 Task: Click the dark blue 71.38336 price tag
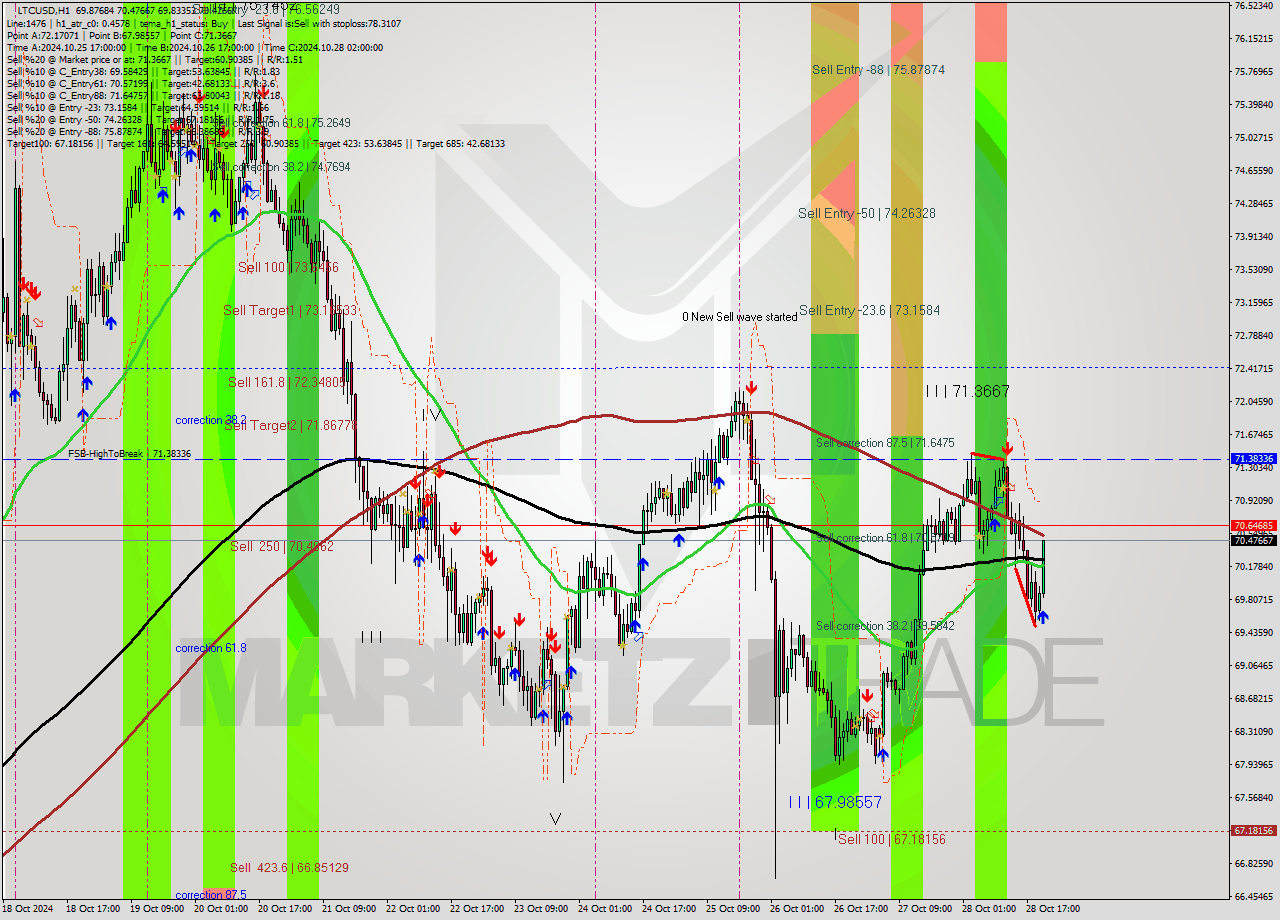[x=1253, y=459]
